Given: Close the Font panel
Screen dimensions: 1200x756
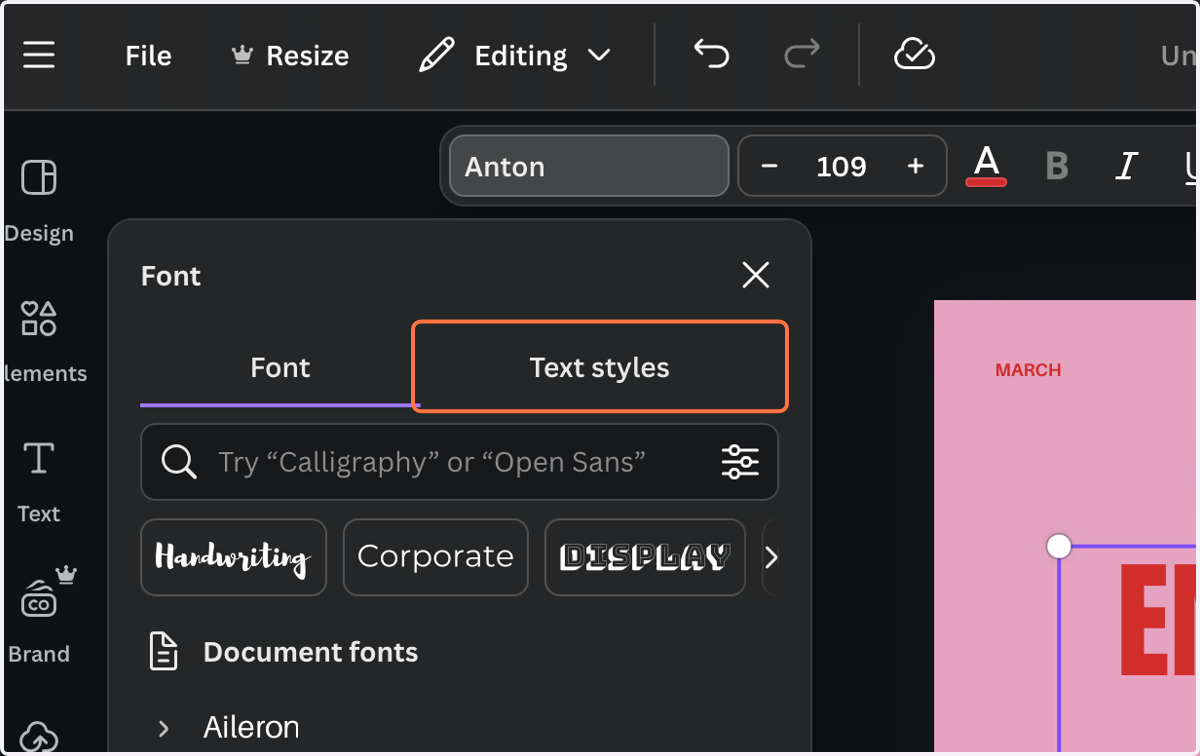Looking at the screenshot, I should coord(756,275).
